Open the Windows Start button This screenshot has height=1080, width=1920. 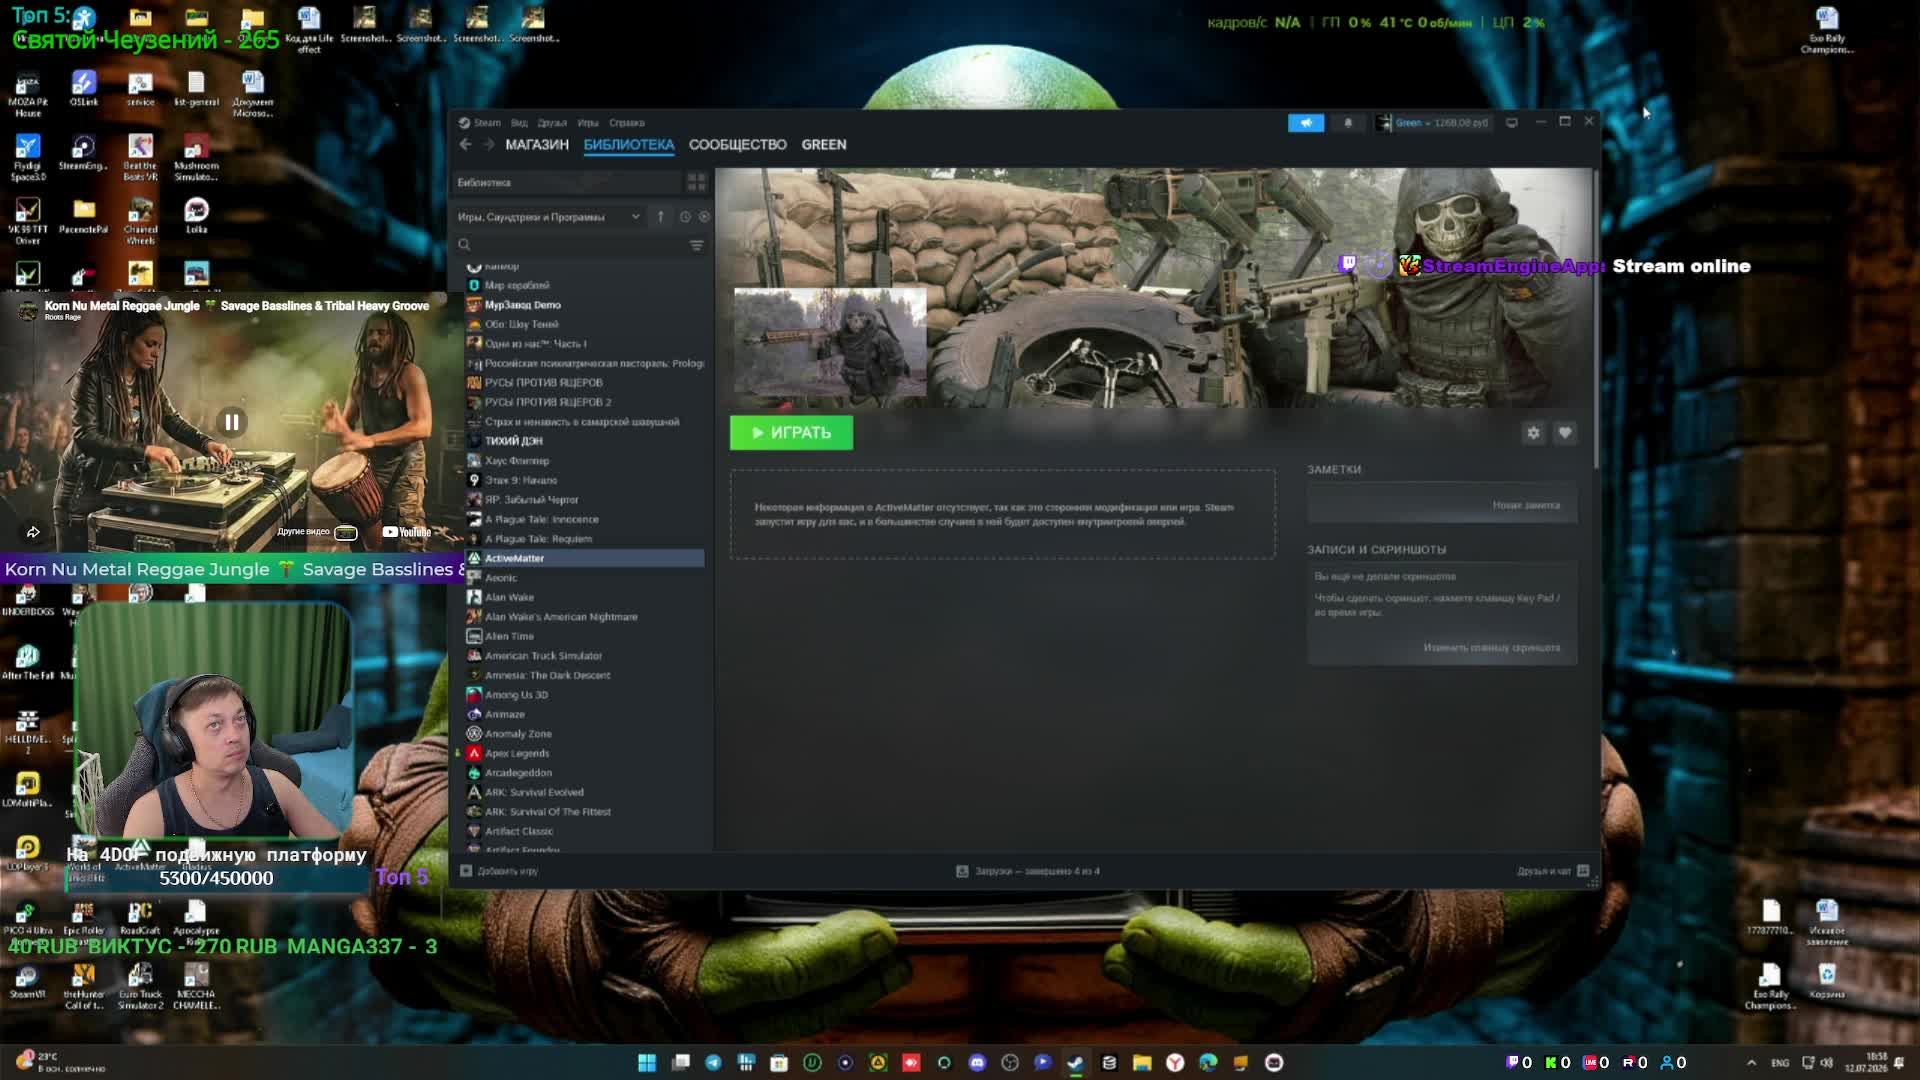pyautogui.click(x=647, y=1062)
